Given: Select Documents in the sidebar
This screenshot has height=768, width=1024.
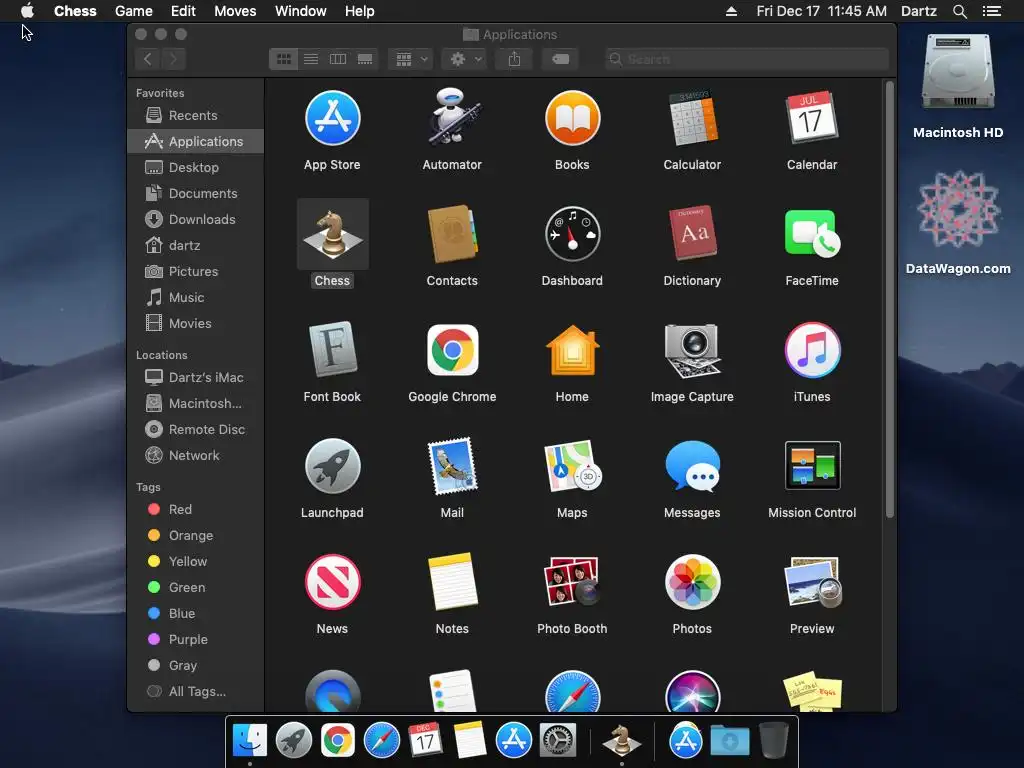Looking at the screenshot, I should [195, 193].
